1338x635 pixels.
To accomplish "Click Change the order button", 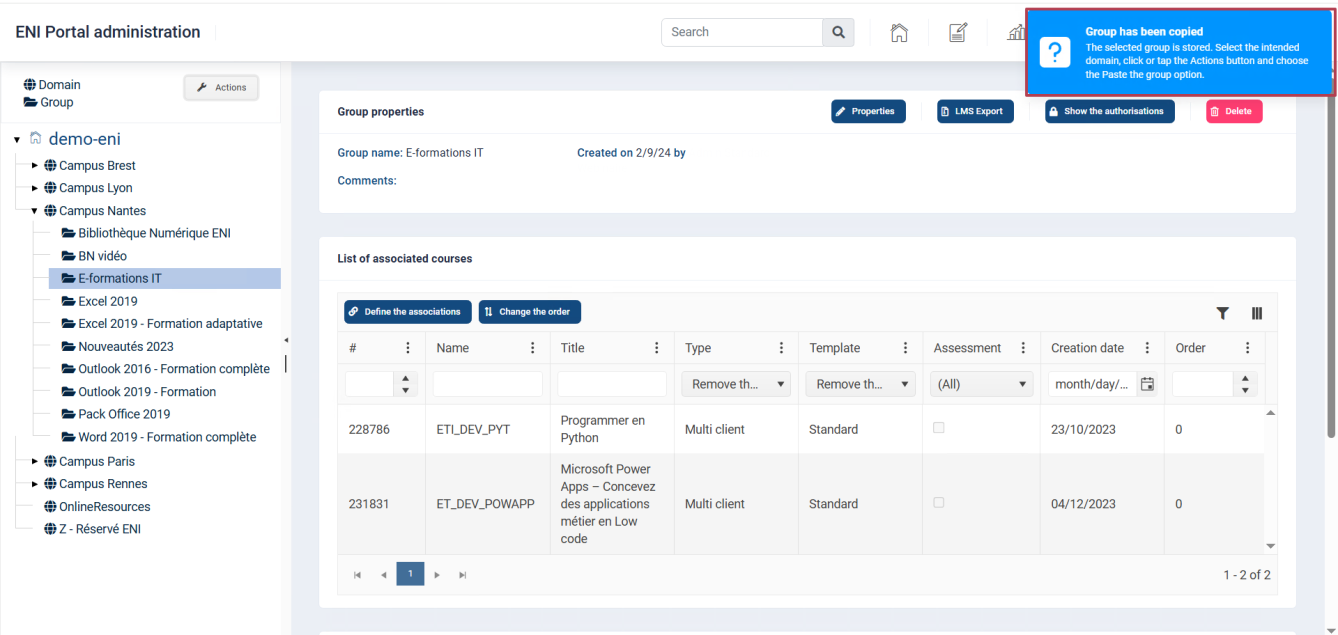I will [530, 312].
